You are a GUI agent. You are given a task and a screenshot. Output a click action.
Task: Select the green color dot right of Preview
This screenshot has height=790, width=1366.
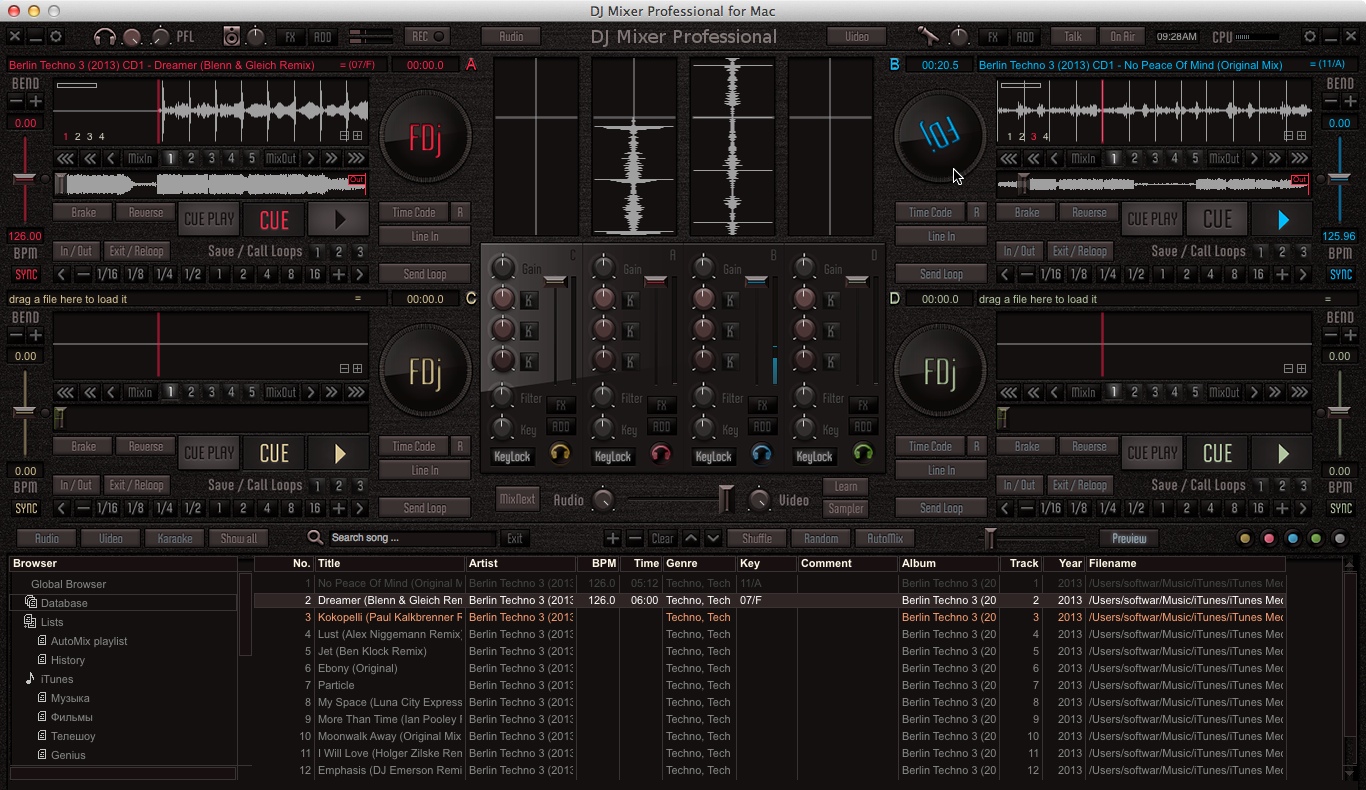(1316, 538)
